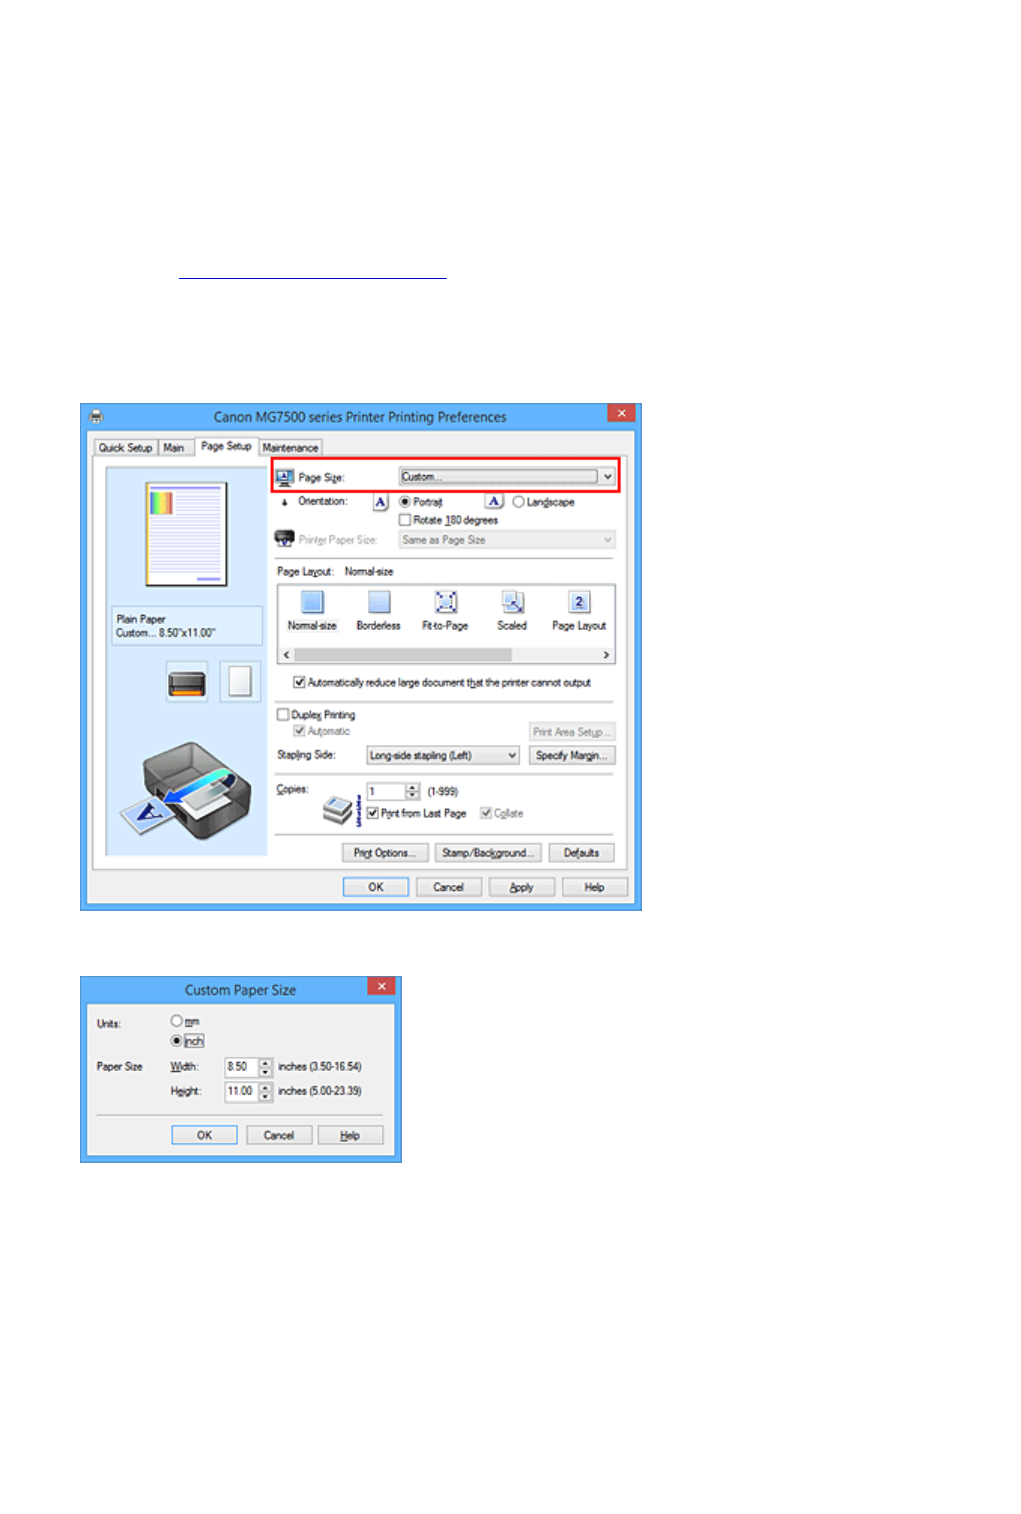1021x1514 pixels.
Task: Pick the Fit-to-Page layout icon
Action: [x=446, y=601]
